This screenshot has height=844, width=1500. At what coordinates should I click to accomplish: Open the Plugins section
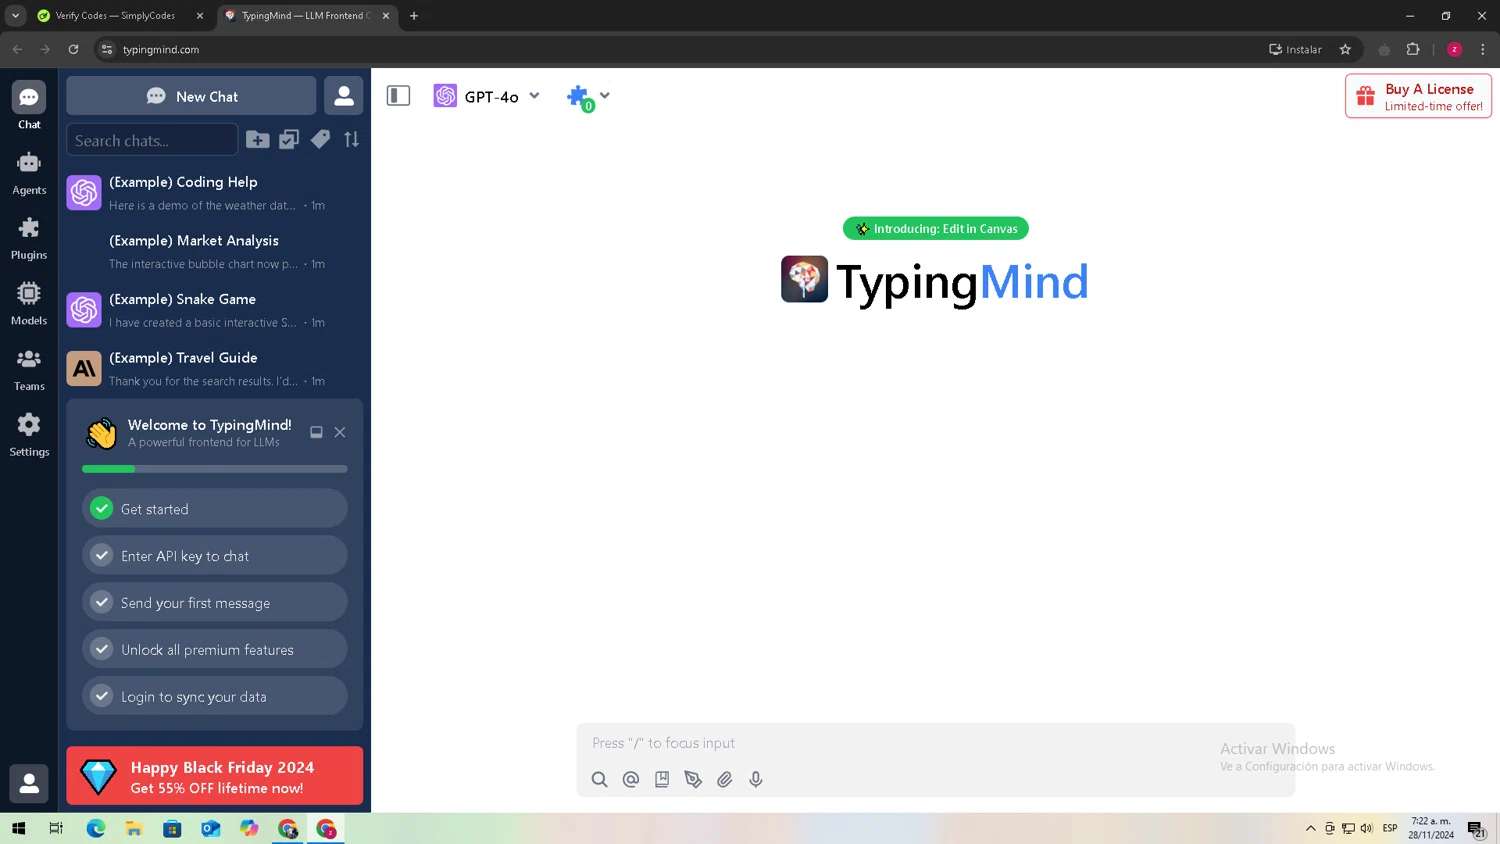click(29, 238)
